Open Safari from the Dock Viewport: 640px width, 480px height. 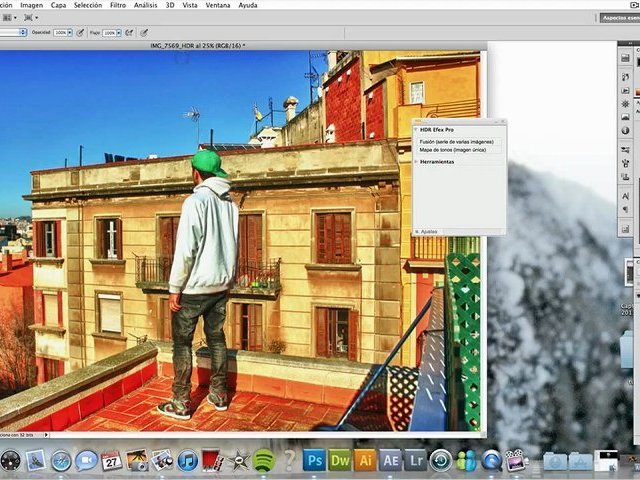click(61, 461)
